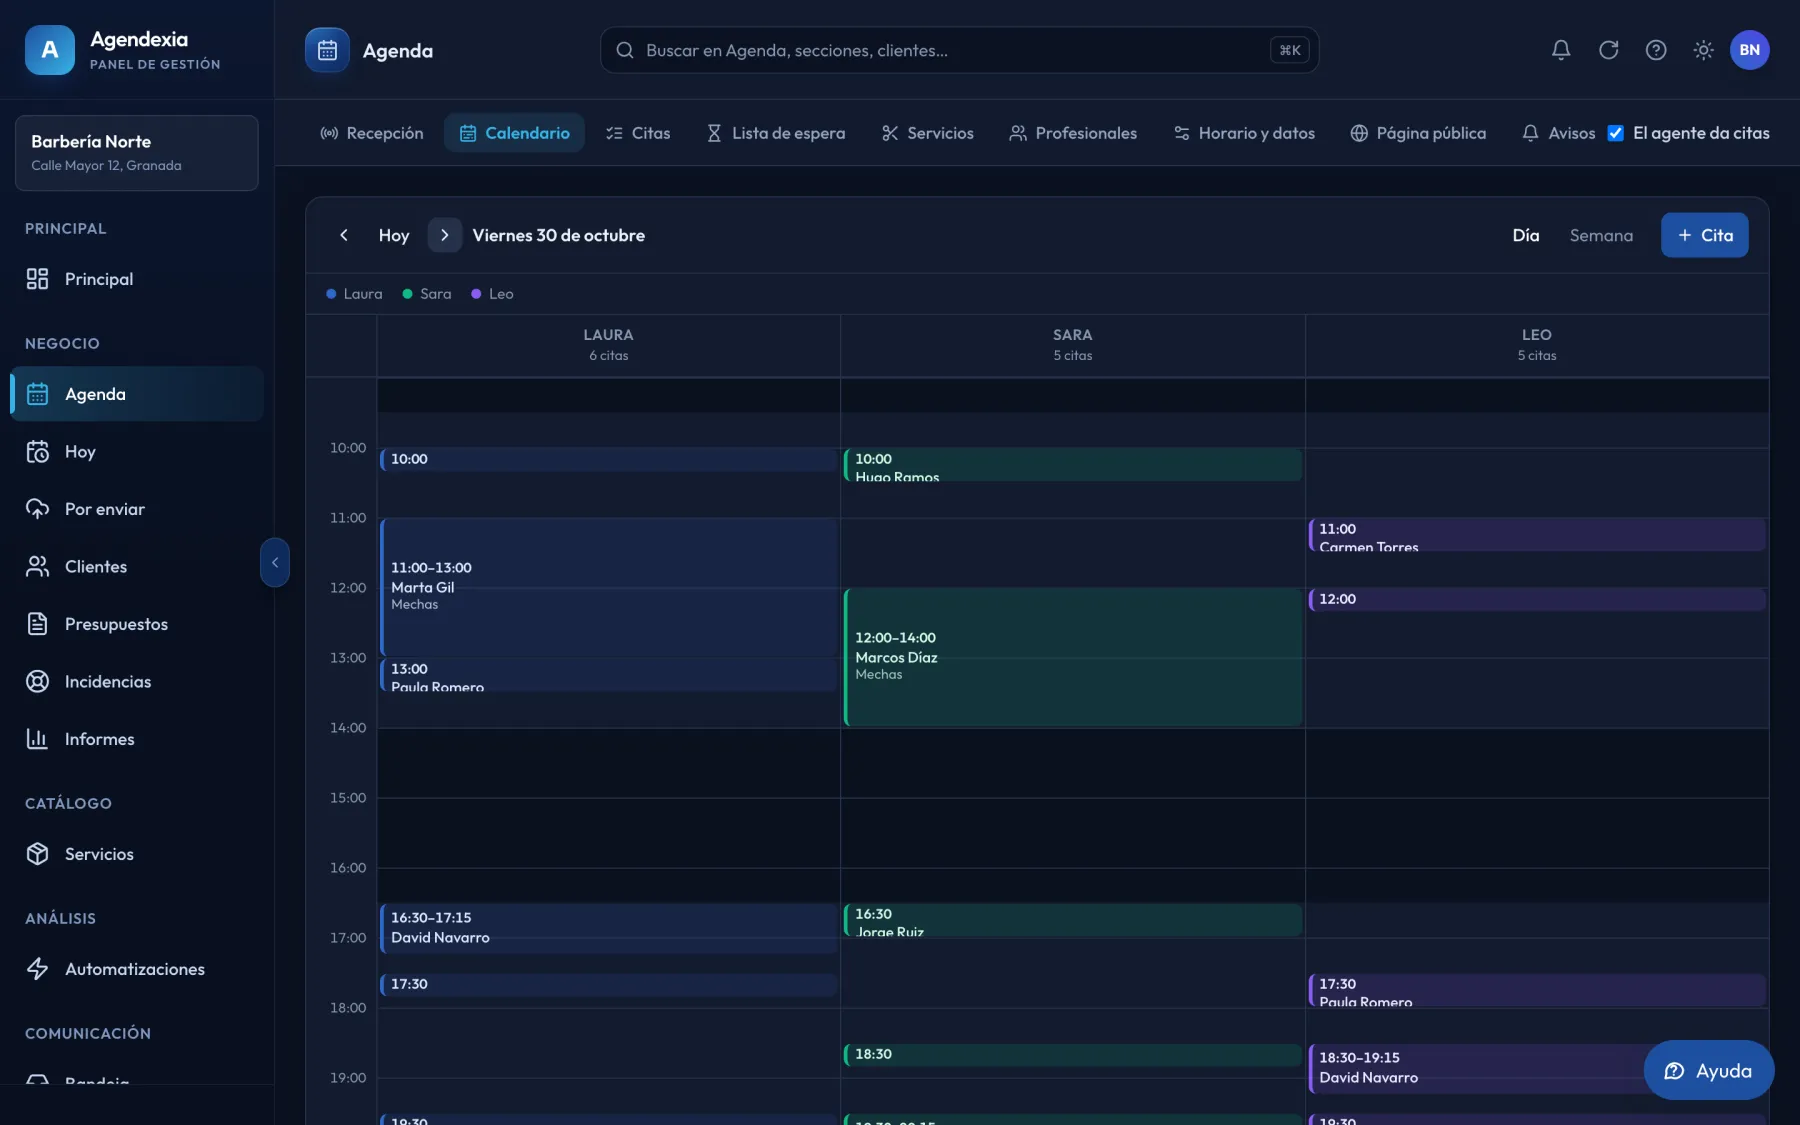Click the Agendexia logo icon
The height and width of the screenshot is (1125, 1800).
click(50, 50)
